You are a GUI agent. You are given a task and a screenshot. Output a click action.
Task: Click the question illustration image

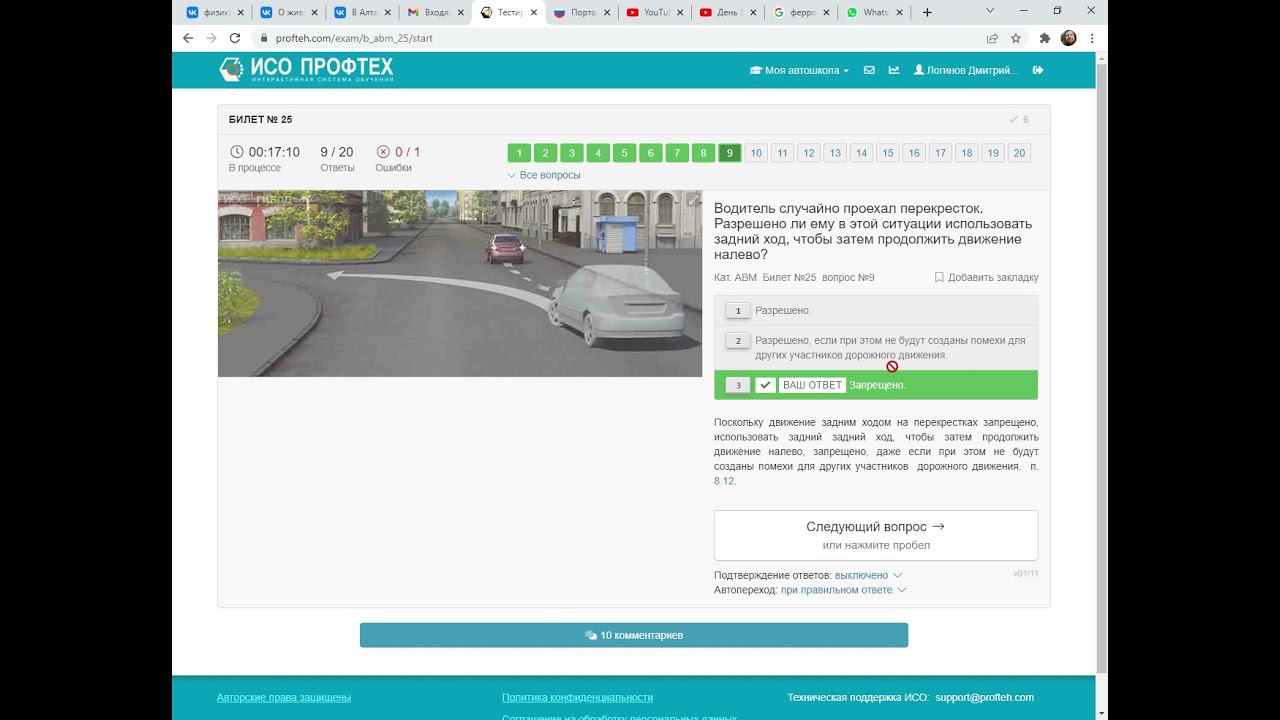(x=460, y=283)
